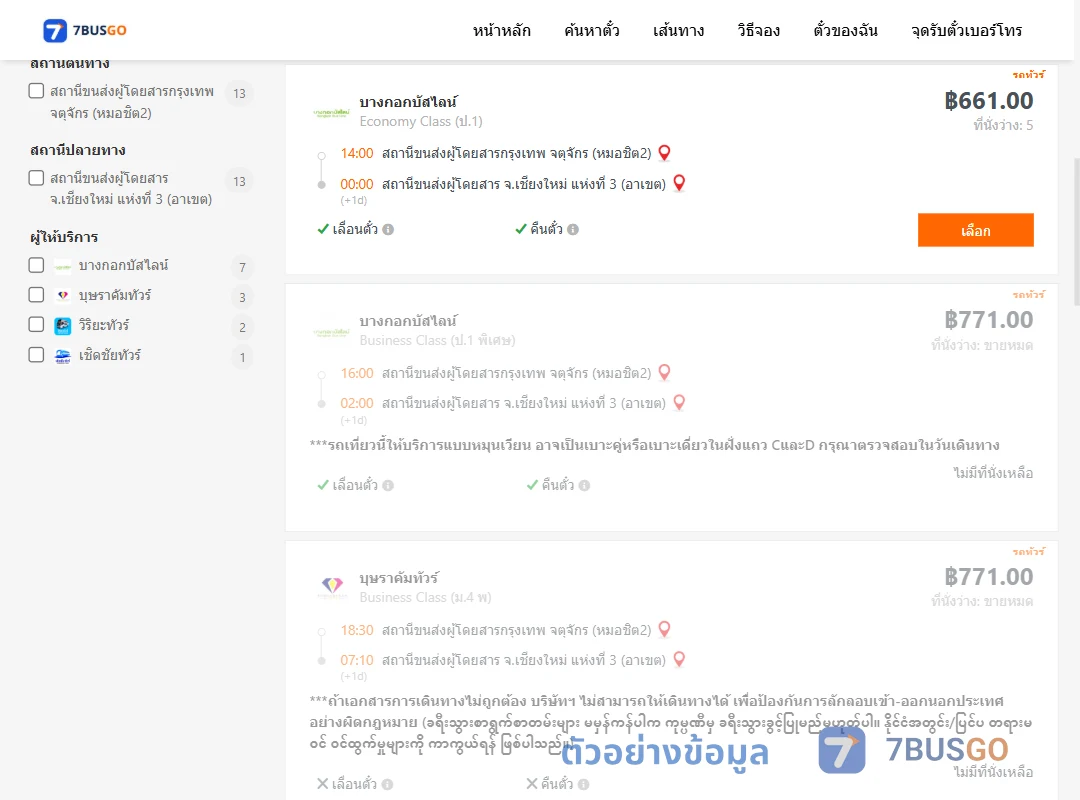The width and height of the screenshot is (1080, 800).
Task: Check origin station หมอชิต2 filter
Action: click(37, 91)
